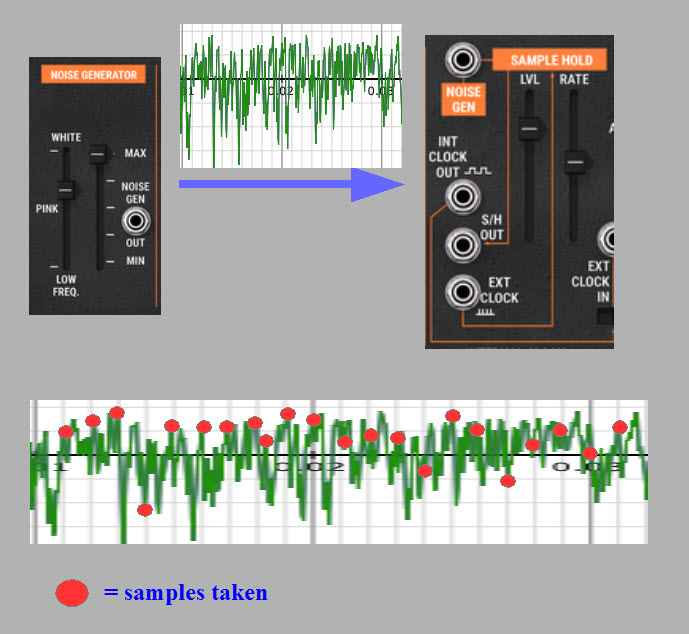Click the NOISE GEN orange label in Sample Hold

click(x=464, y=99)
